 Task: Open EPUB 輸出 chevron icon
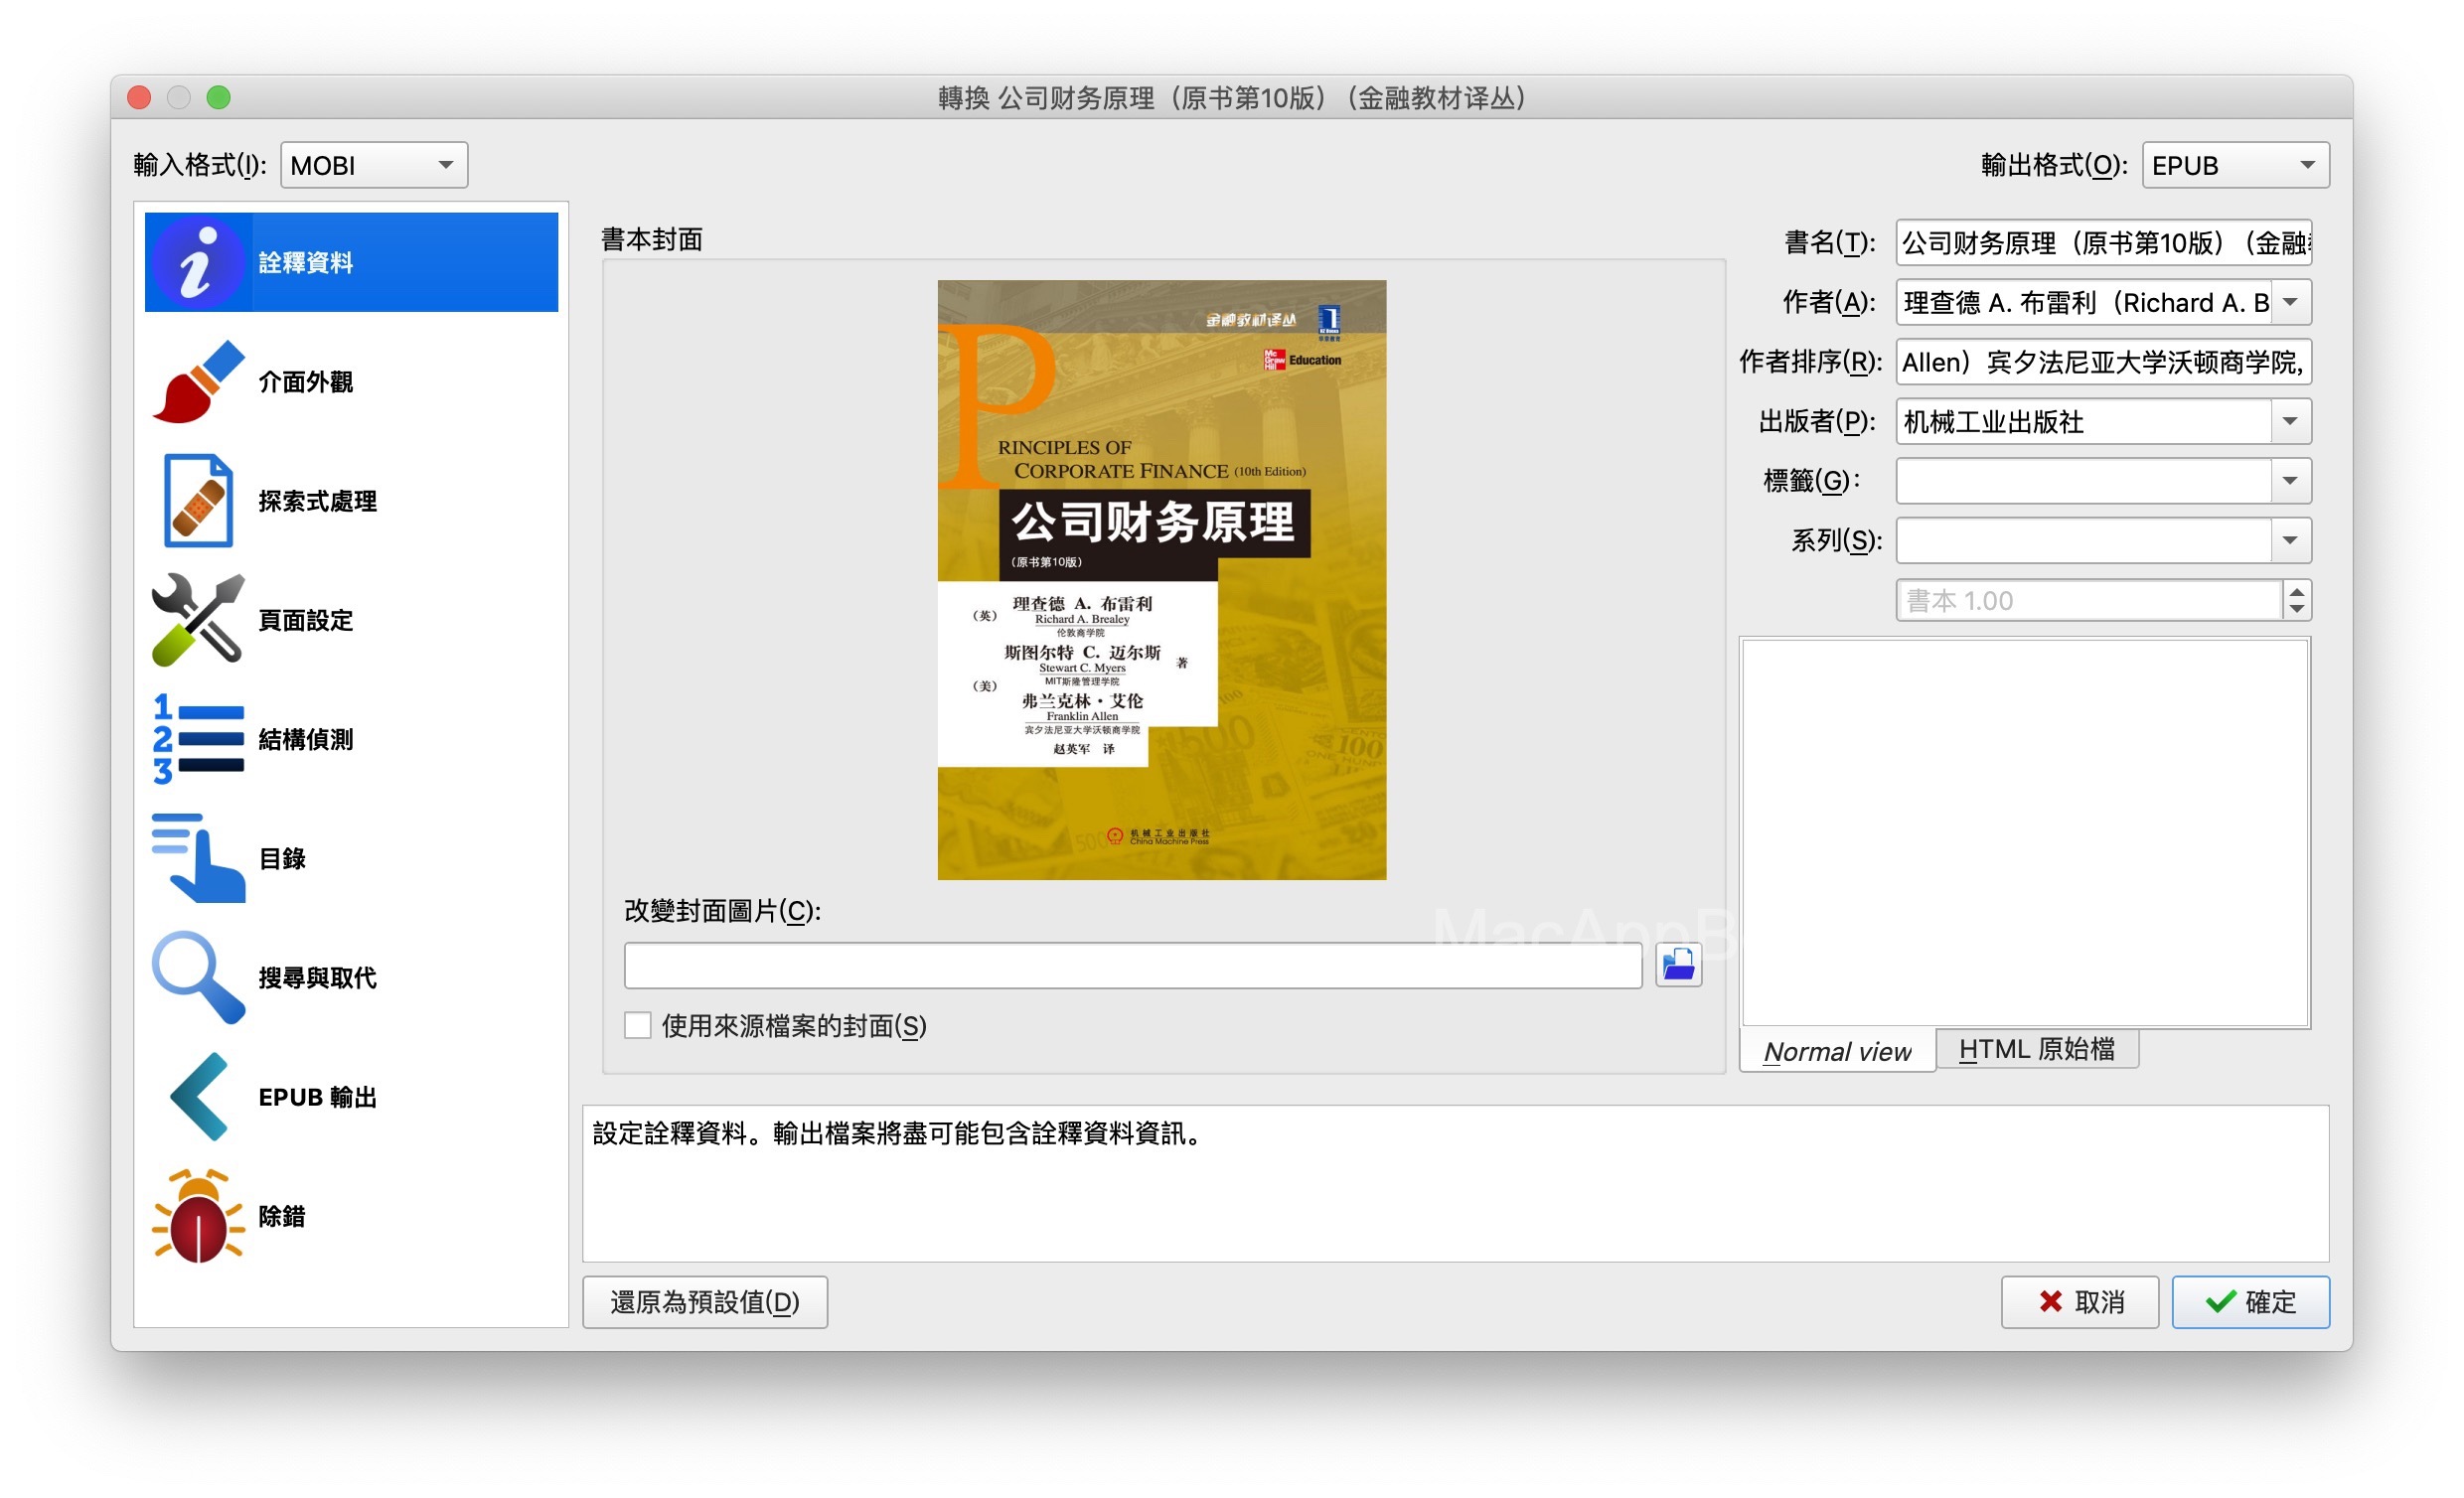(197, 1096)
